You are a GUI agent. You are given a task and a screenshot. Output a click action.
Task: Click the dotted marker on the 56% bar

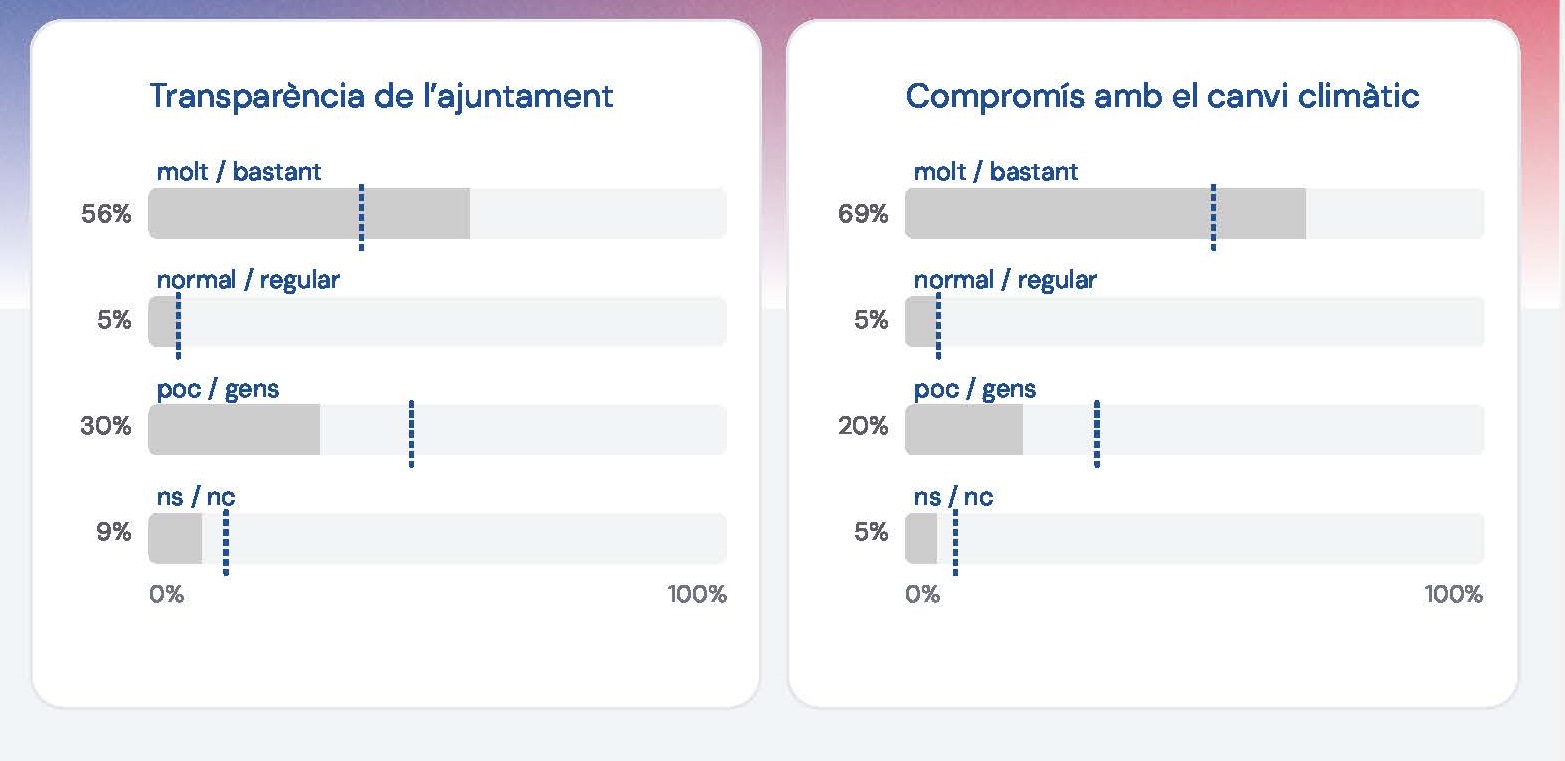click(x=361, y=216)
